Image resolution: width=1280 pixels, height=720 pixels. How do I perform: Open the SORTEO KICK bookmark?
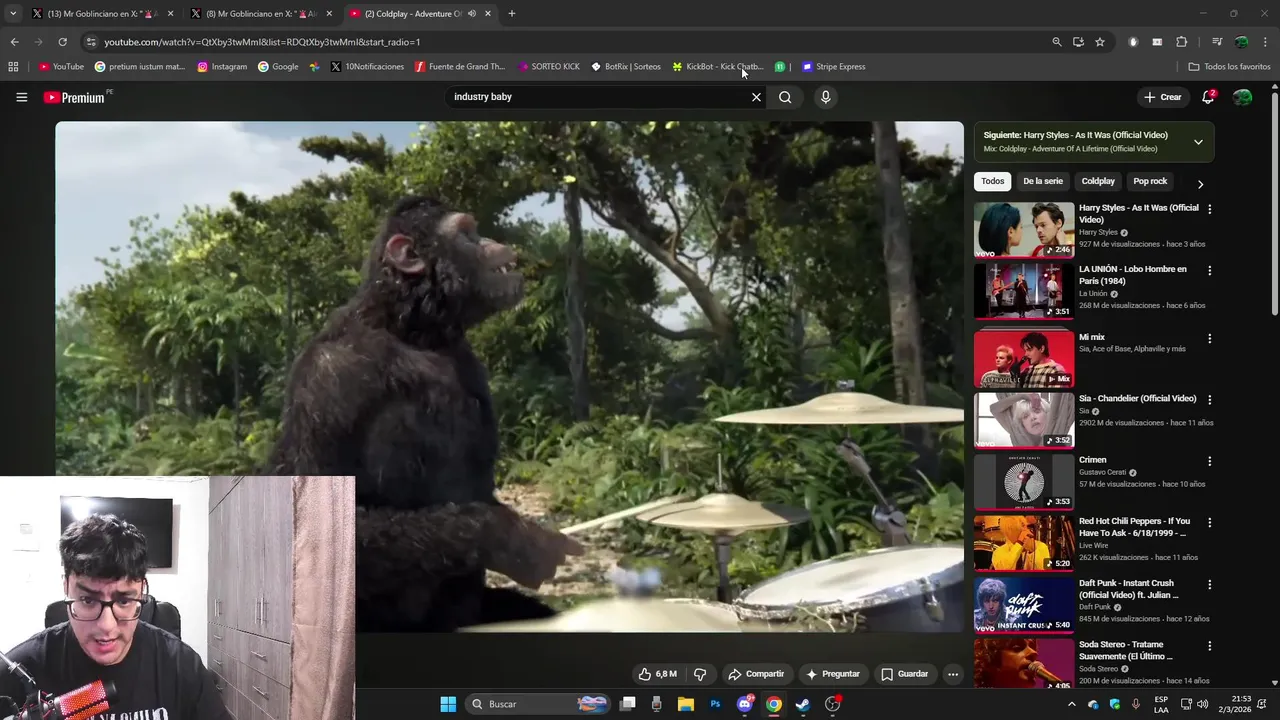(x=549, y=67)
